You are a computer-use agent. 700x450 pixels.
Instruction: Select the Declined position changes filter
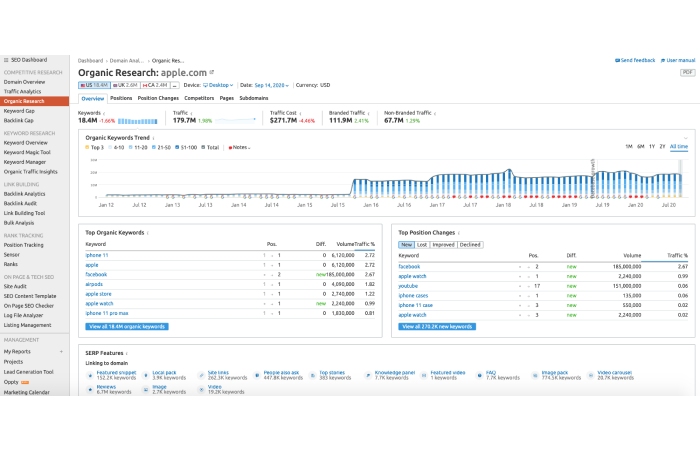click(x=470, y=245)
